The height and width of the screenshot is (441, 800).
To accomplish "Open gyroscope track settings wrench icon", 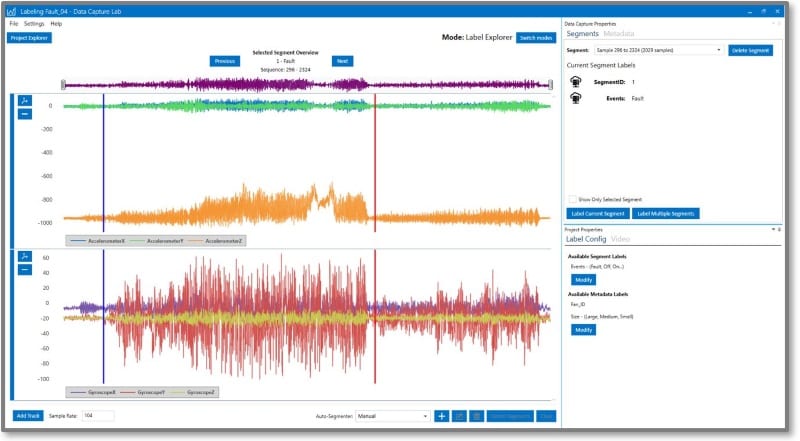I will click(25, 256).
